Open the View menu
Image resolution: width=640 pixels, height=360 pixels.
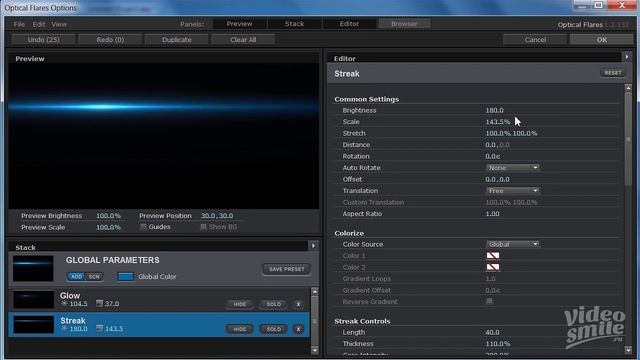tap(59, 24)
